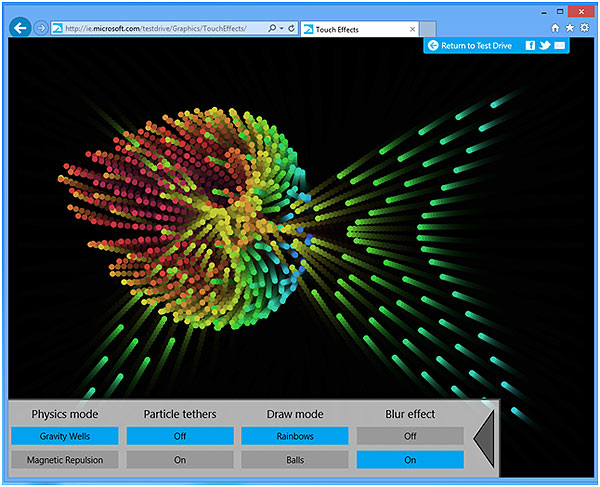The image size is (600, 487).
Task: Turn Blur effect Off
Action: coord(410,436)
